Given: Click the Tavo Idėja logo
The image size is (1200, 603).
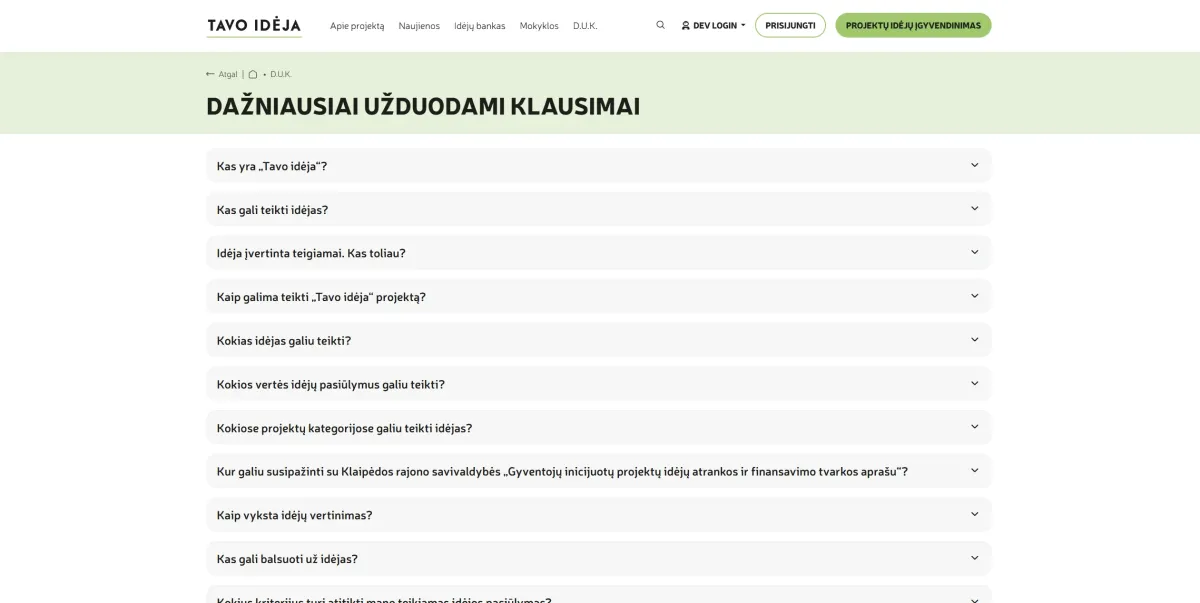Looking at the screenshot, I should coord(254,26).
